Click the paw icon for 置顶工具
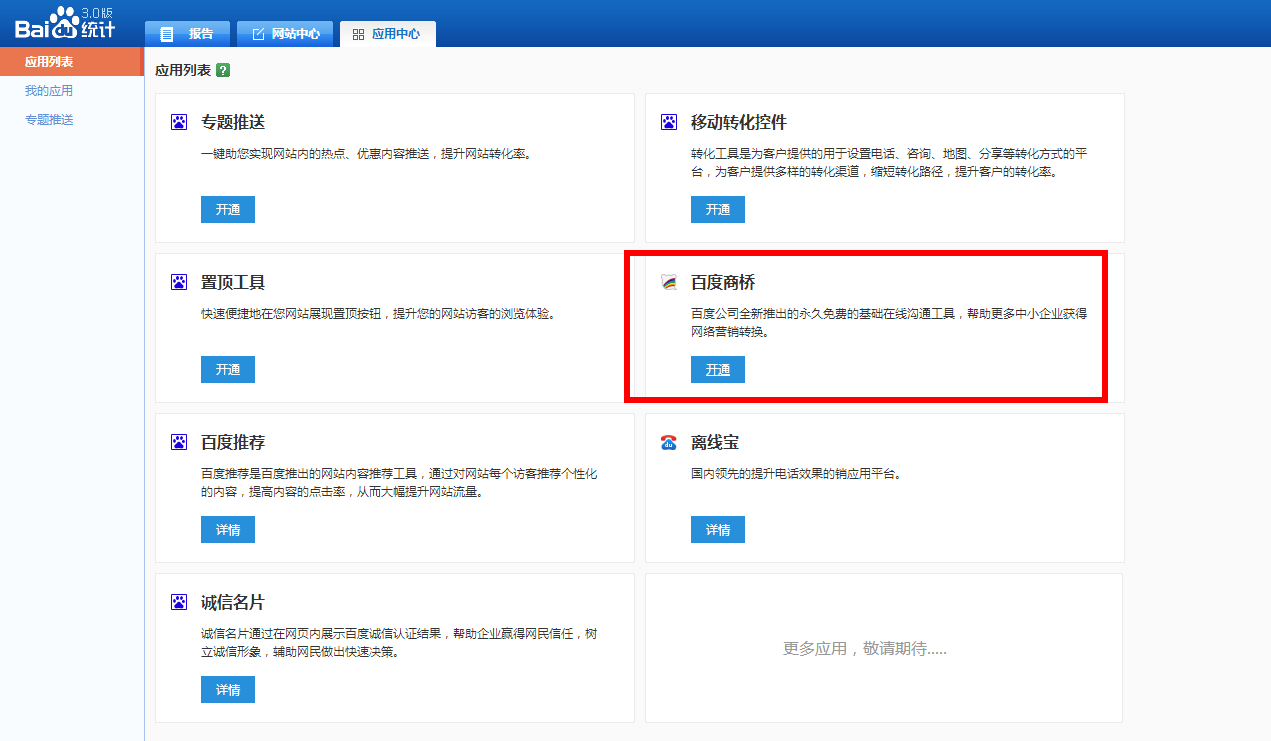The width and height of the screenshot is (1271, 741). pos(179,282)
